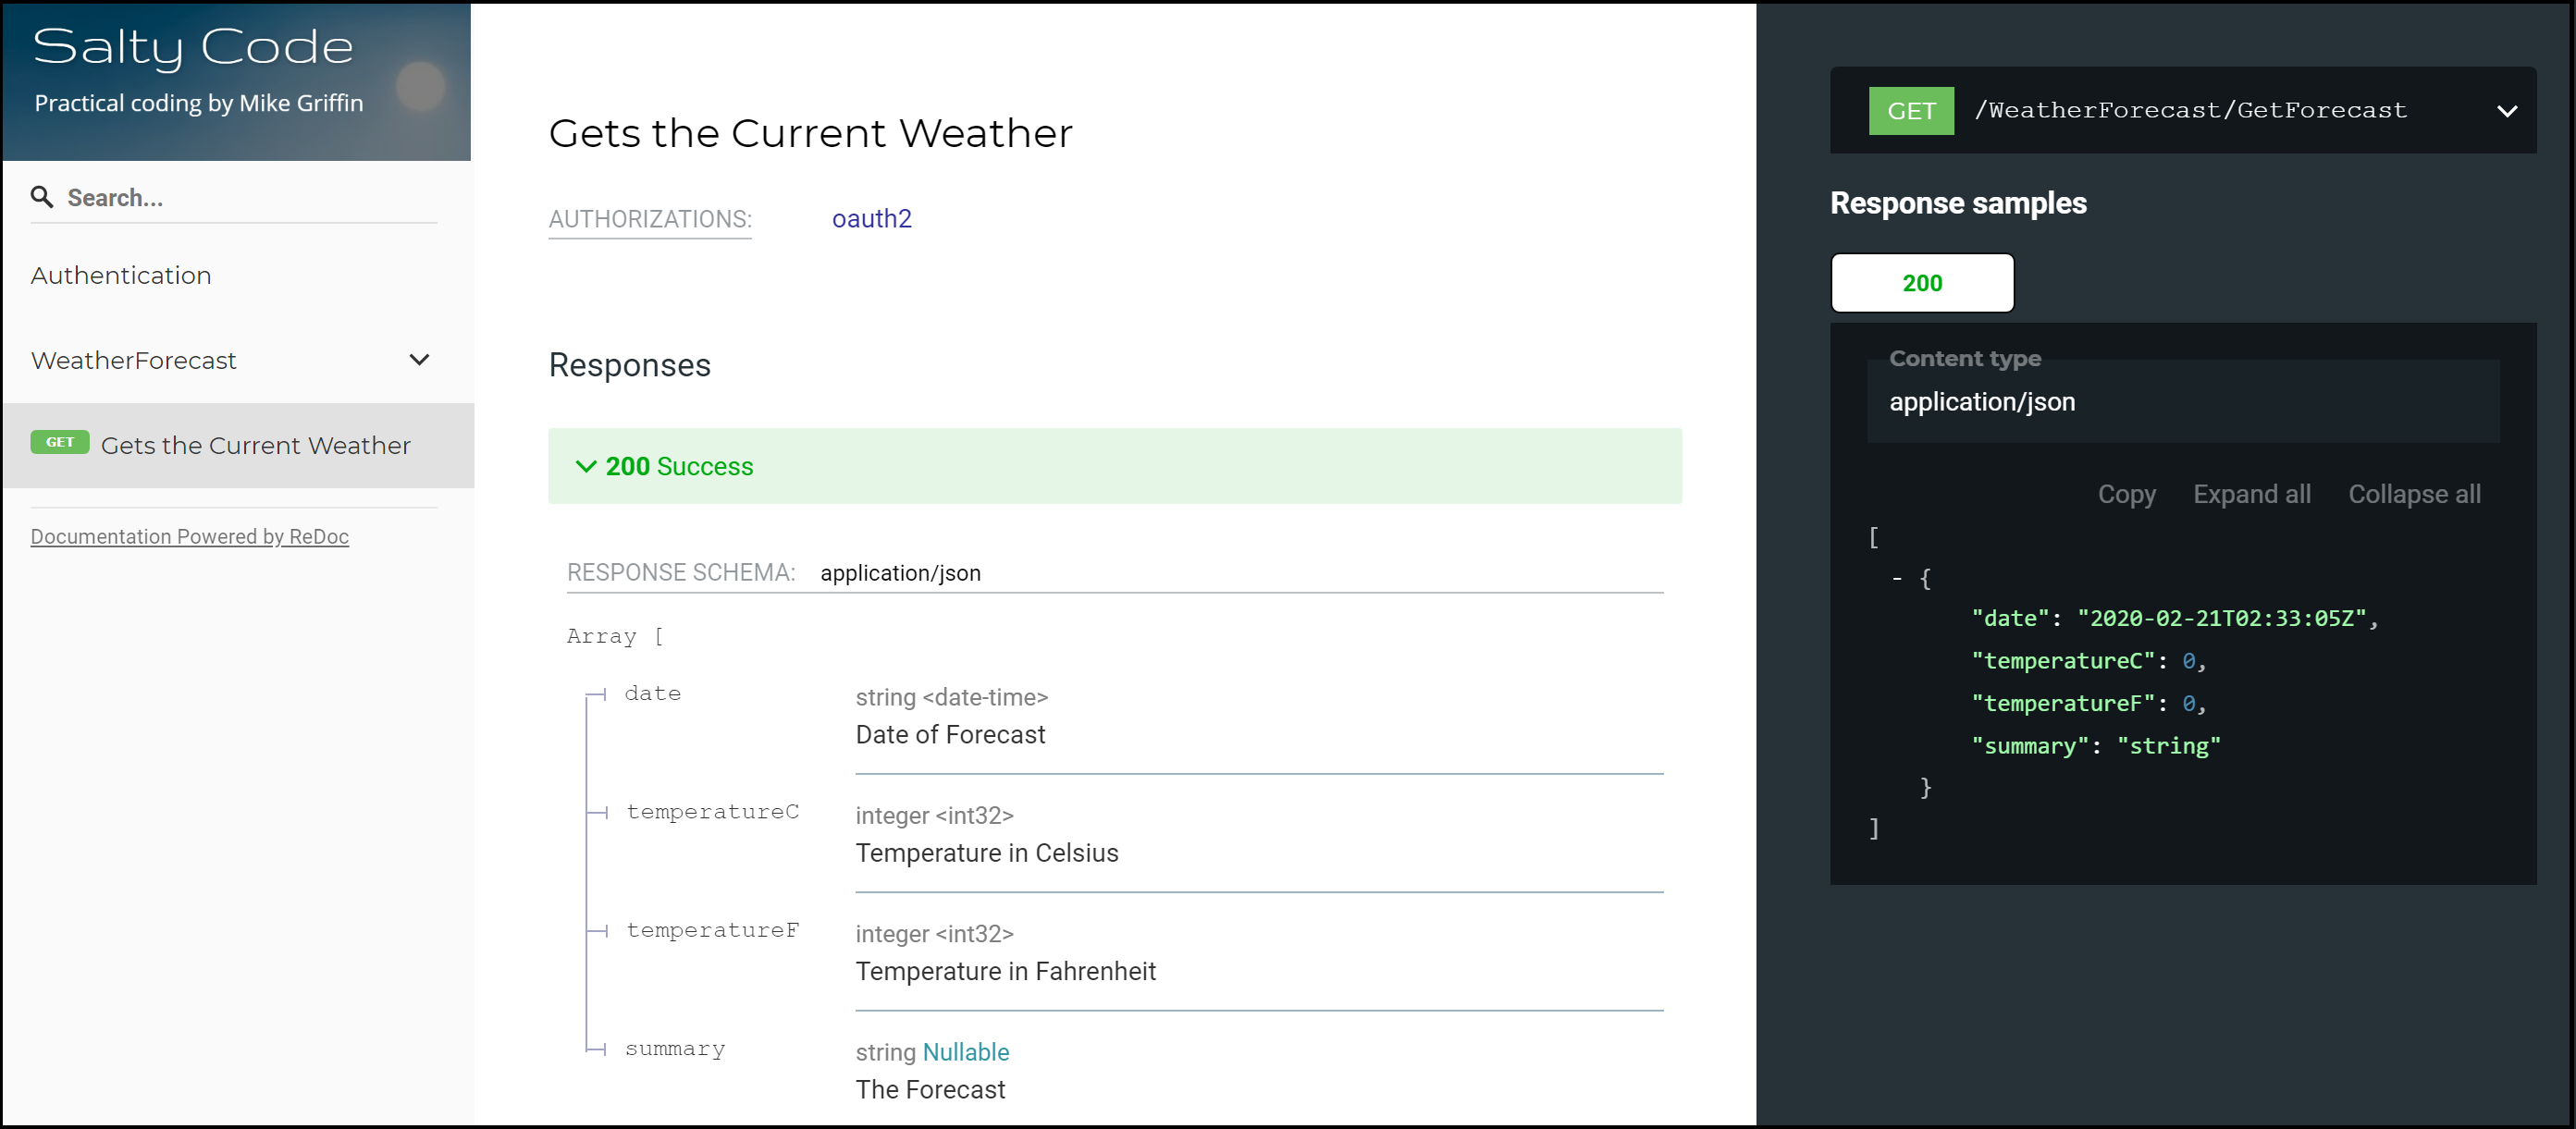2576x1129 pixels.
Task: Open the application/json content type selector
Action: (x=2182, y=402)
